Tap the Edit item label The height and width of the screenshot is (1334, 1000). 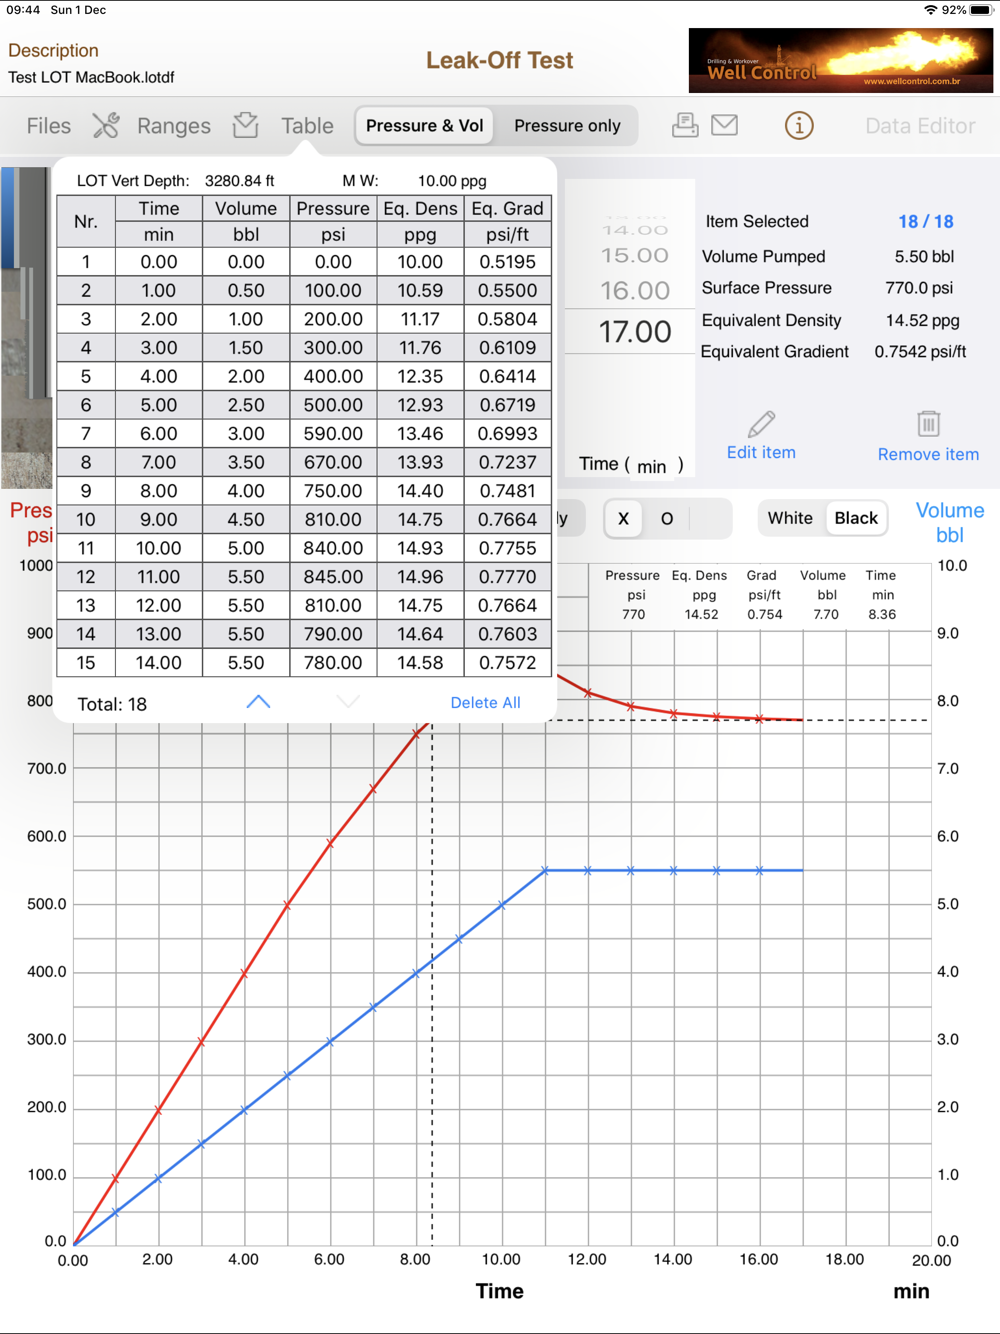coord(761,452)
